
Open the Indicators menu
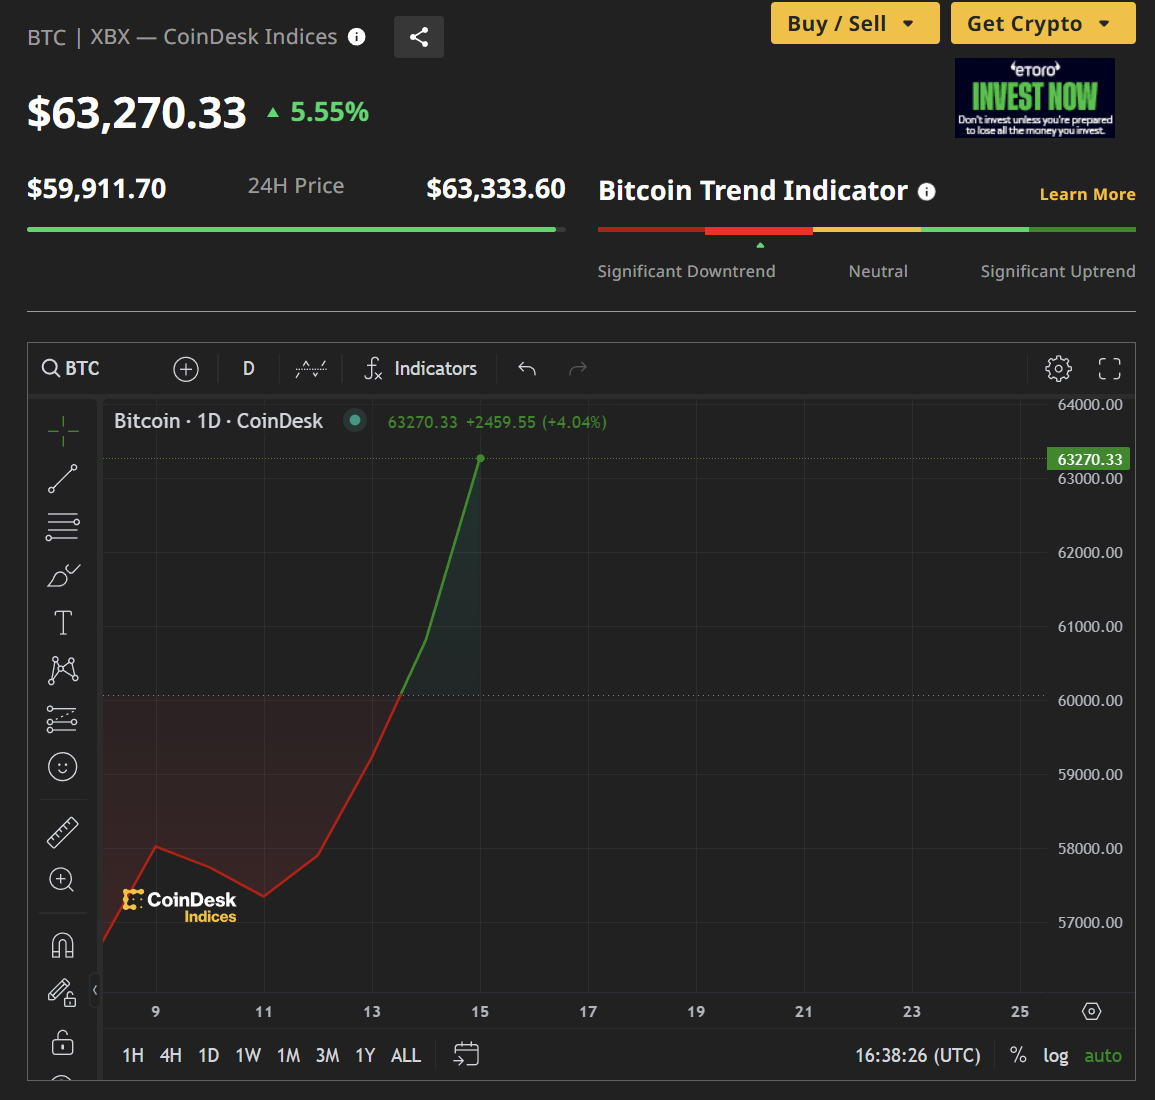[421, 369]
